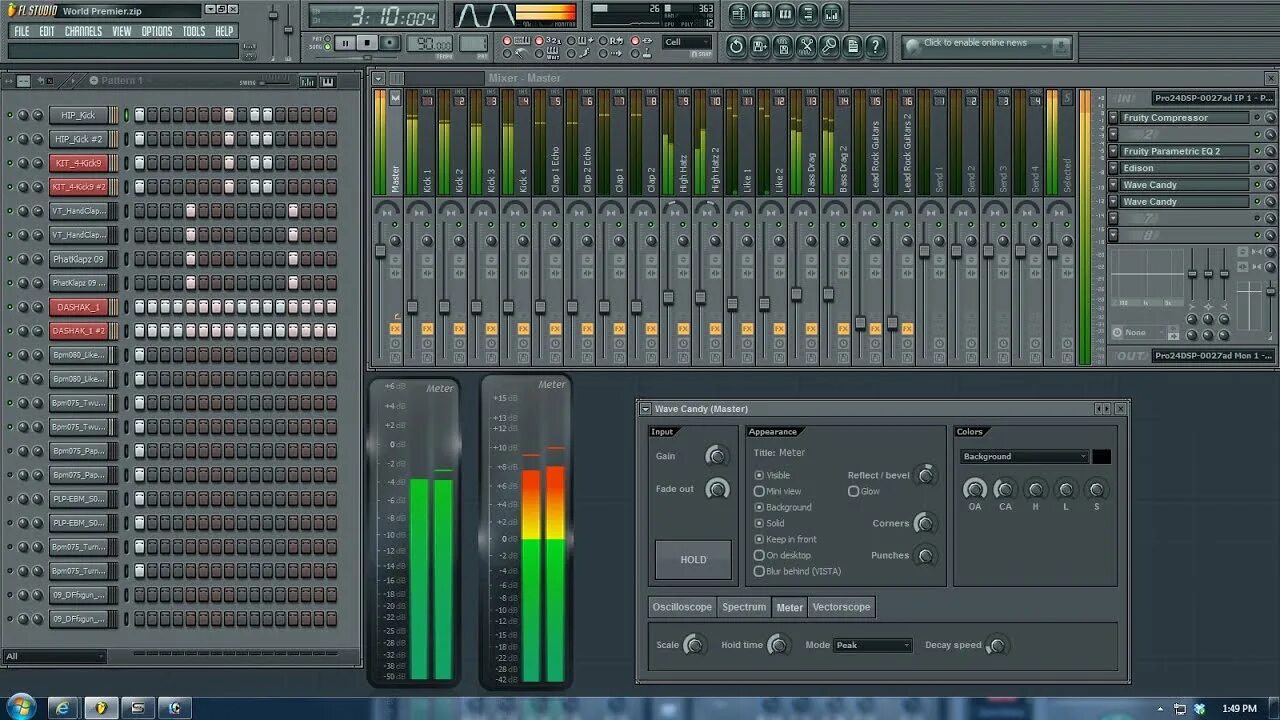Toggle Keep in front option

pyautogui.click(x=760, y=540)
